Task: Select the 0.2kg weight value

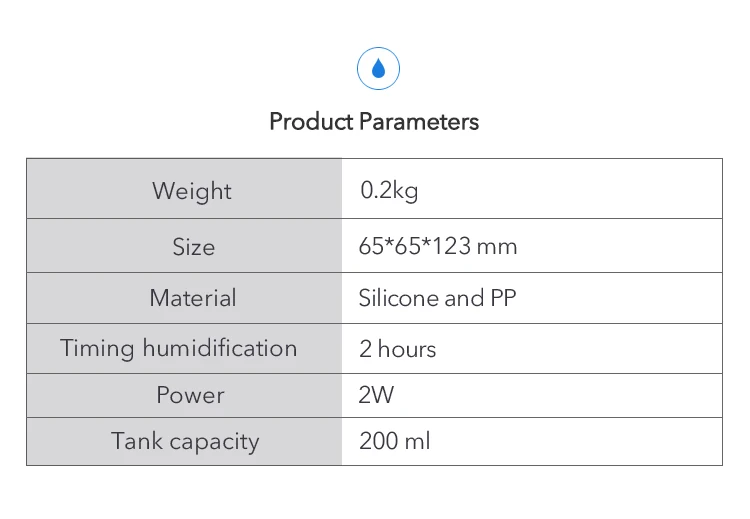Action: tap(389, 190)
